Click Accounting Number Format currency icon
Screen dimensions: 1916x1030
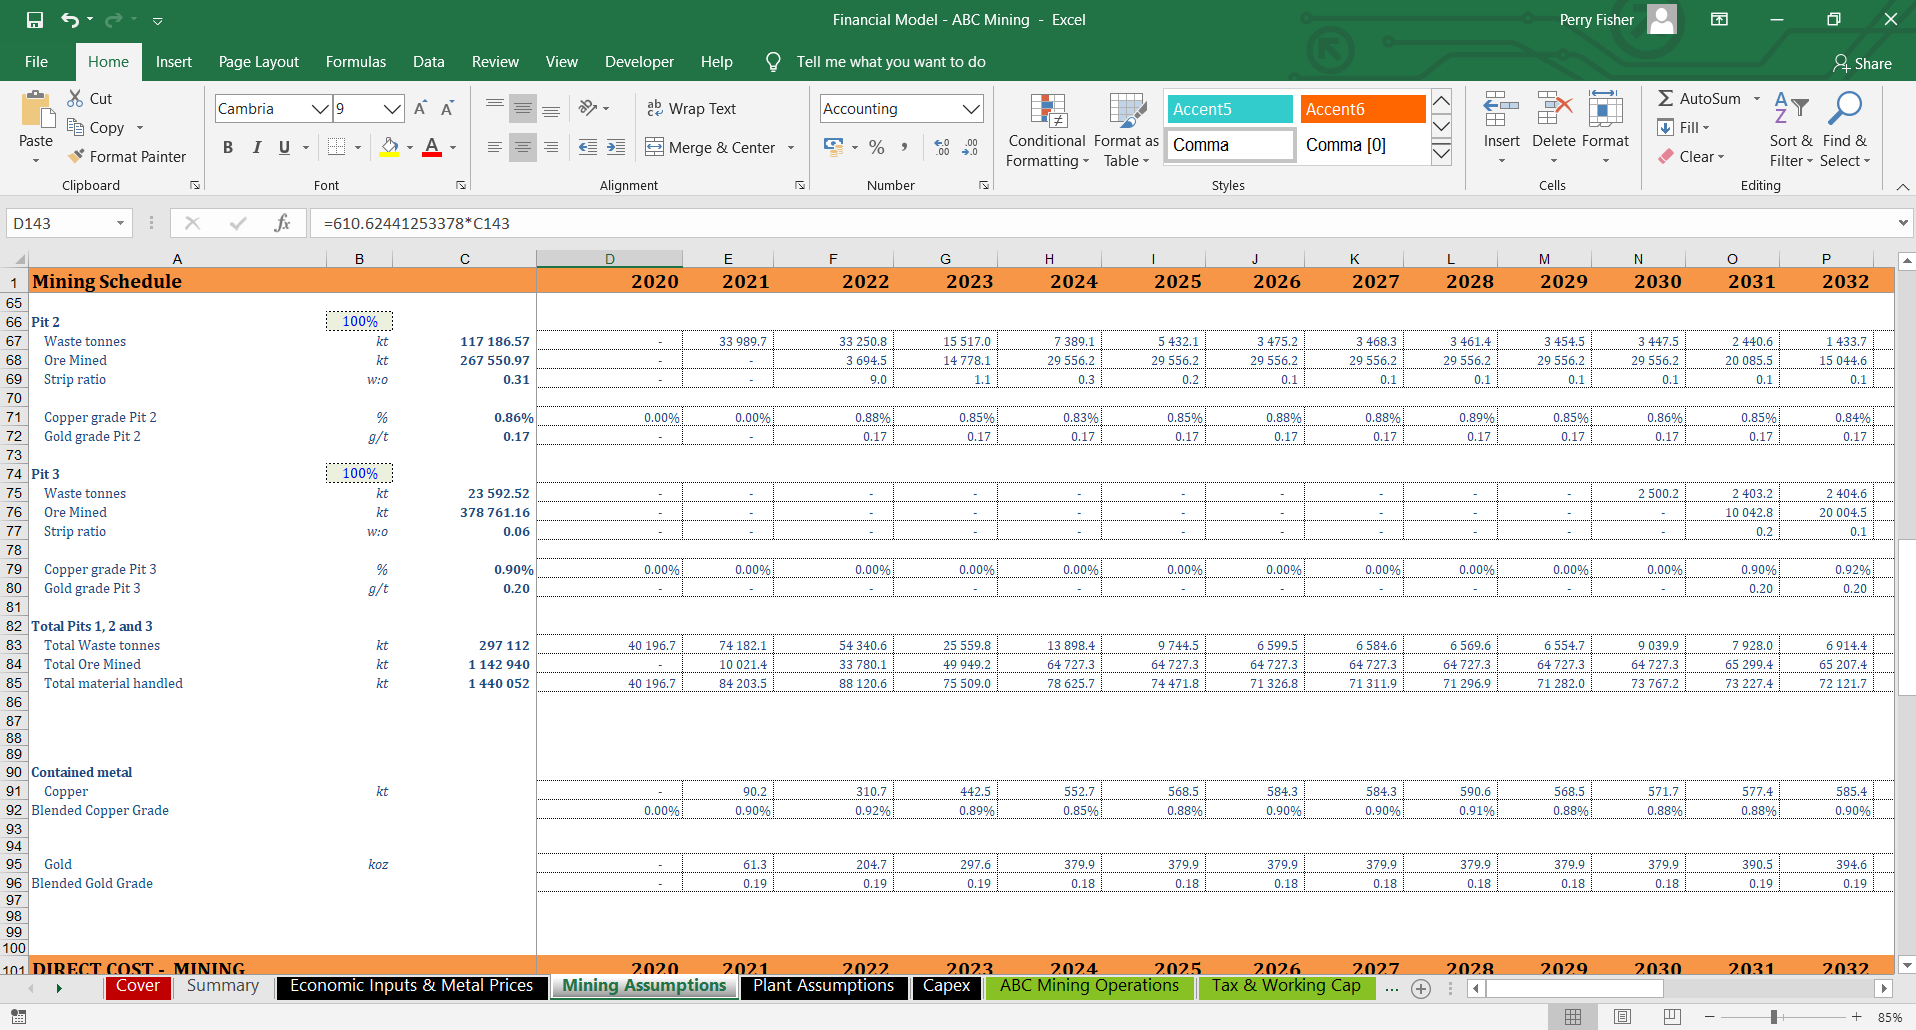[833, 147]
